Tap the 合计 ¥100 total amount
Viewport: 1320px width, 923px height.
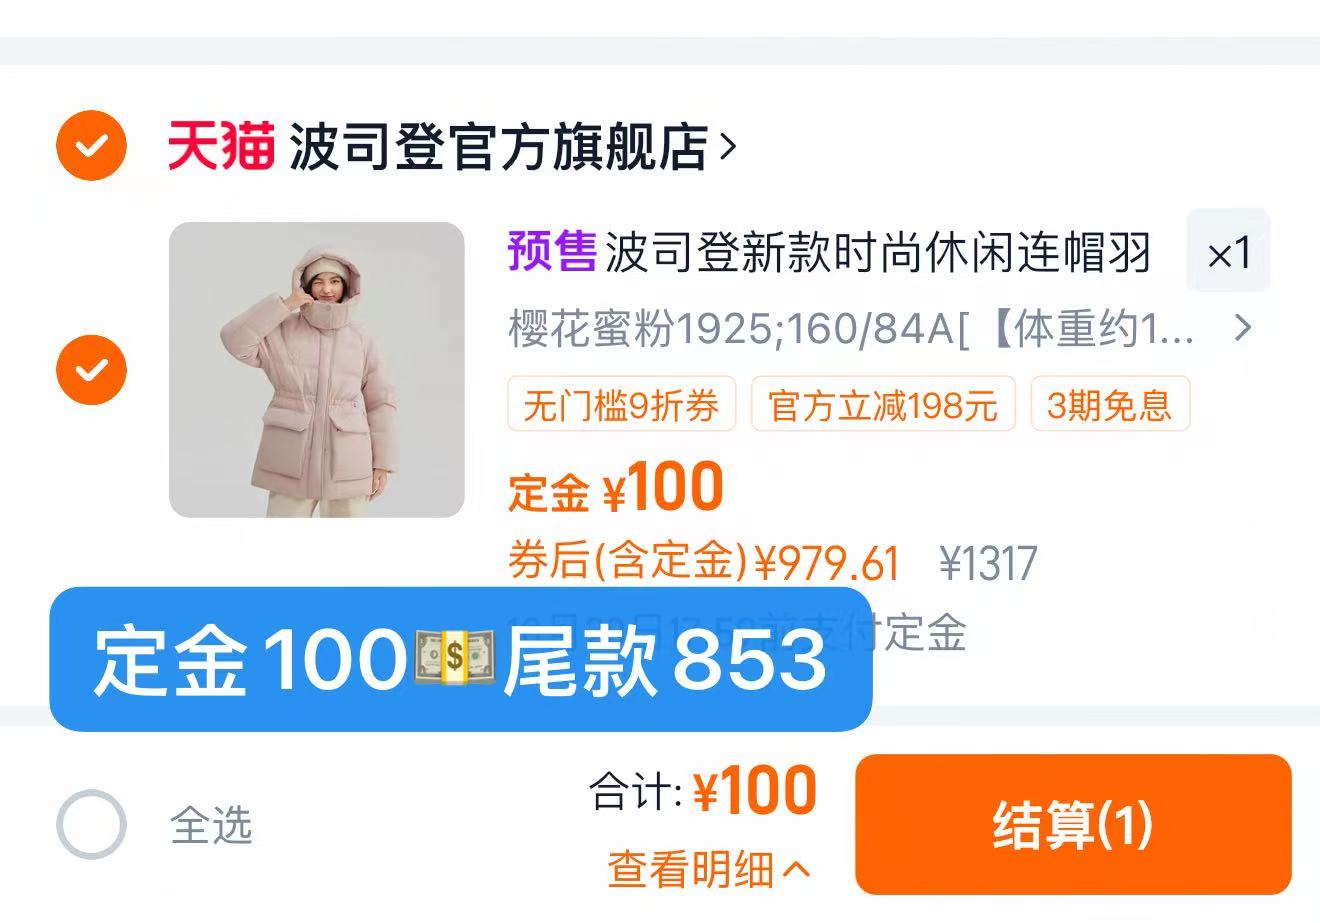[x=703, y=792]
